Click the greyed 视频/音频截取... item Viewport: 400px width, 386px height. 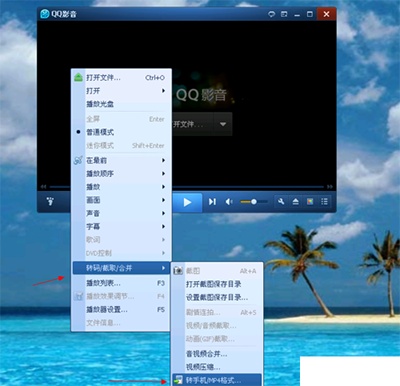[x=217, y=326]
